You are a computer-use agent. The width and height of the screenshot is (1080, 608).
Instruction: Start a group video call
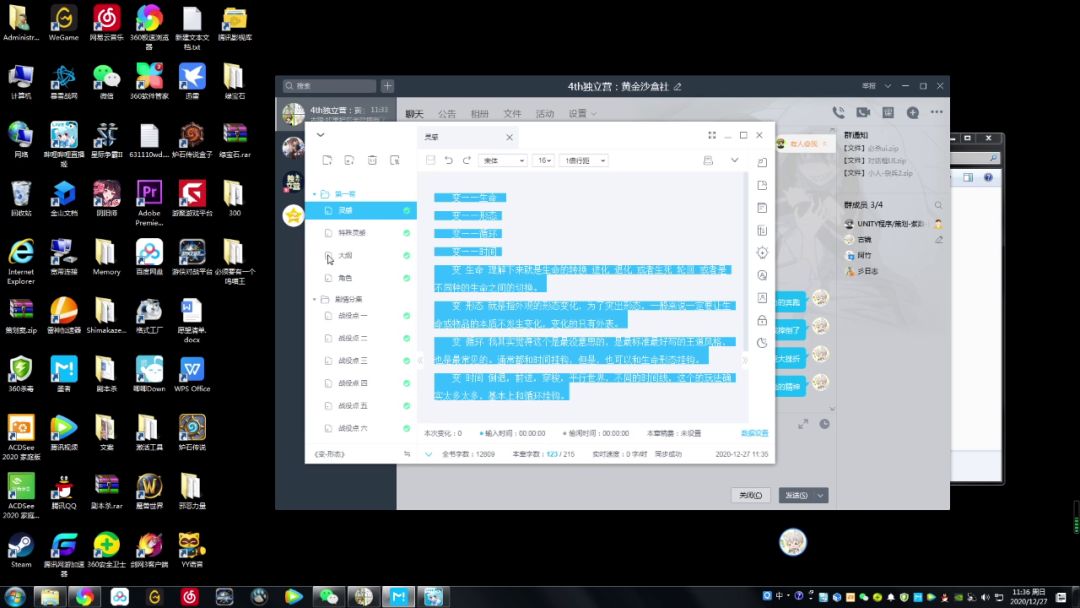pyautogui.click(x=862, y=113)
